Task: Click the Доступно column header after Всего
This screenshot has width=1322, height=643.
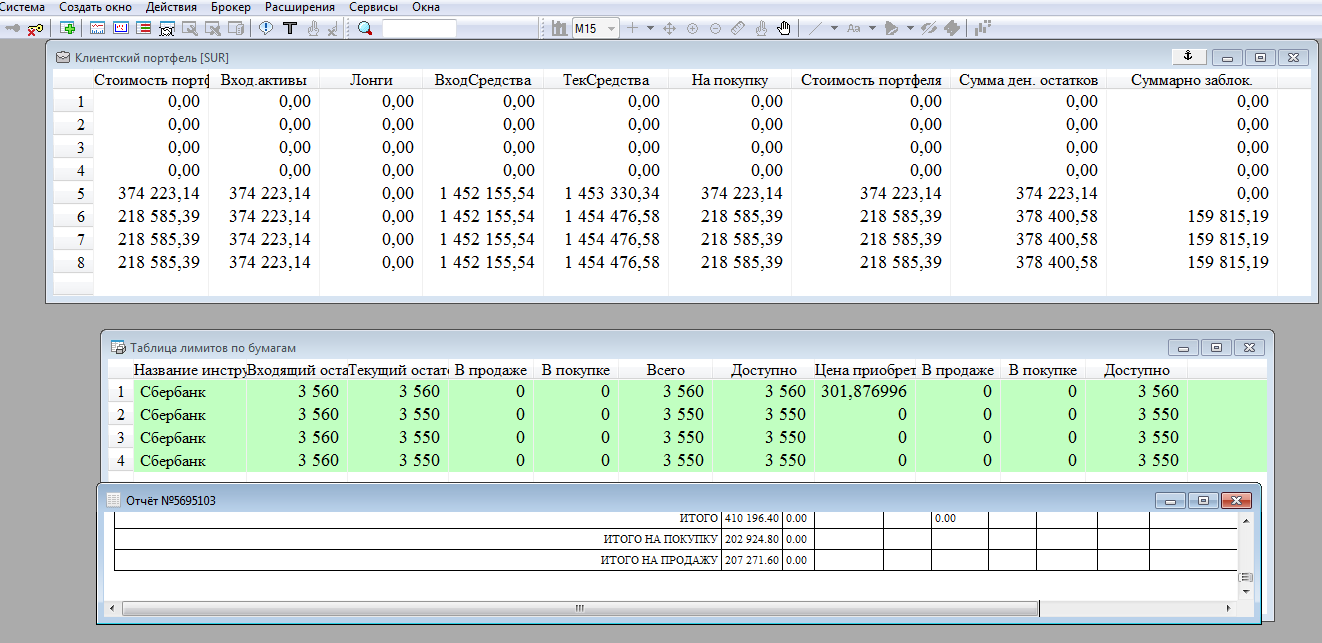Action: (x=763, y=370)
